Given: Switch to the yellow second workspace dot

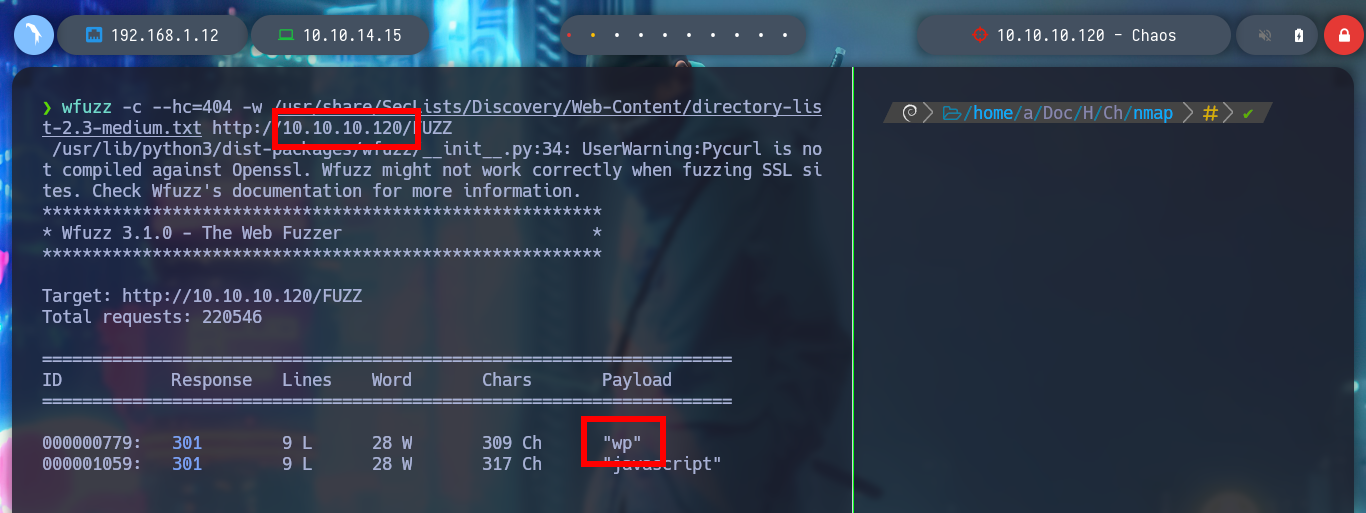Looking at the screenshot, I should 593,35.
